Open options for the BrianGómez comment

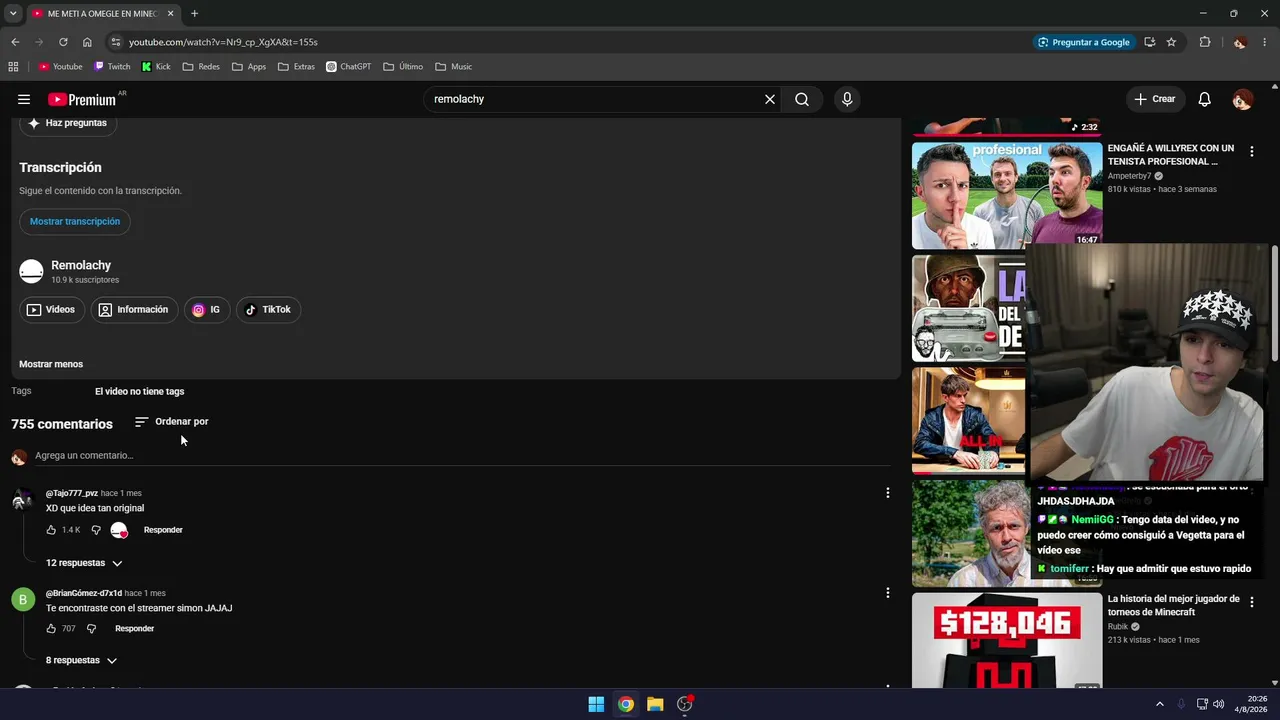[x=887, y=593]
